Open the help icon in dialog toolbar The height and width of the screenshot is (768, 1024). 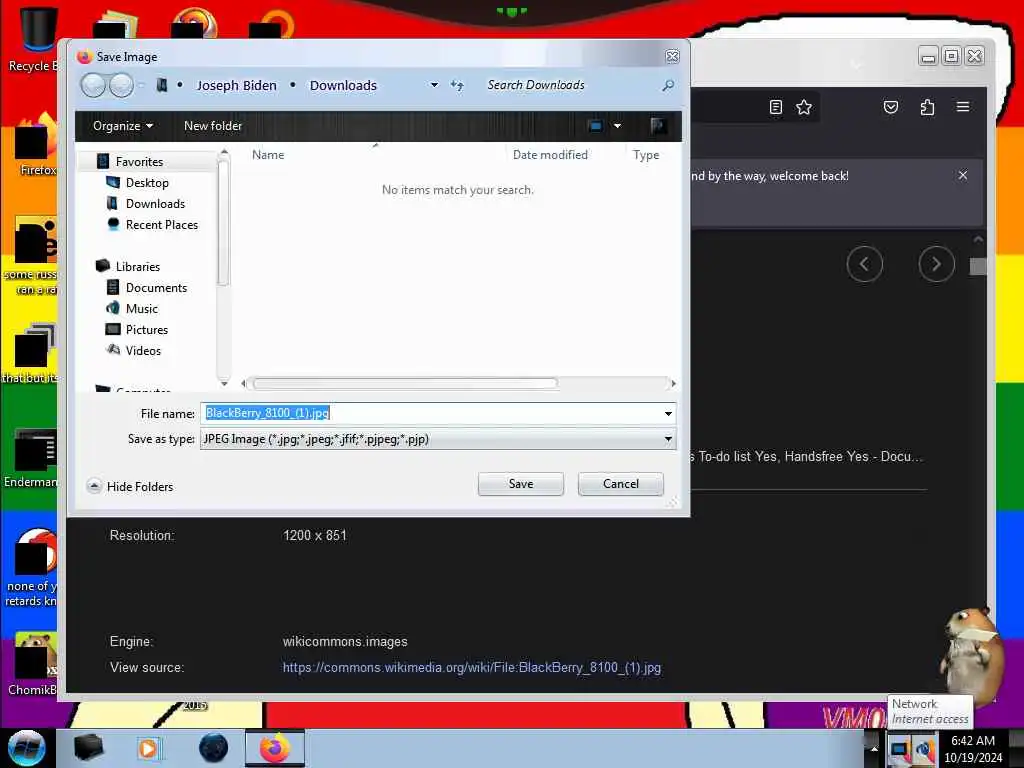pos(658,125)
